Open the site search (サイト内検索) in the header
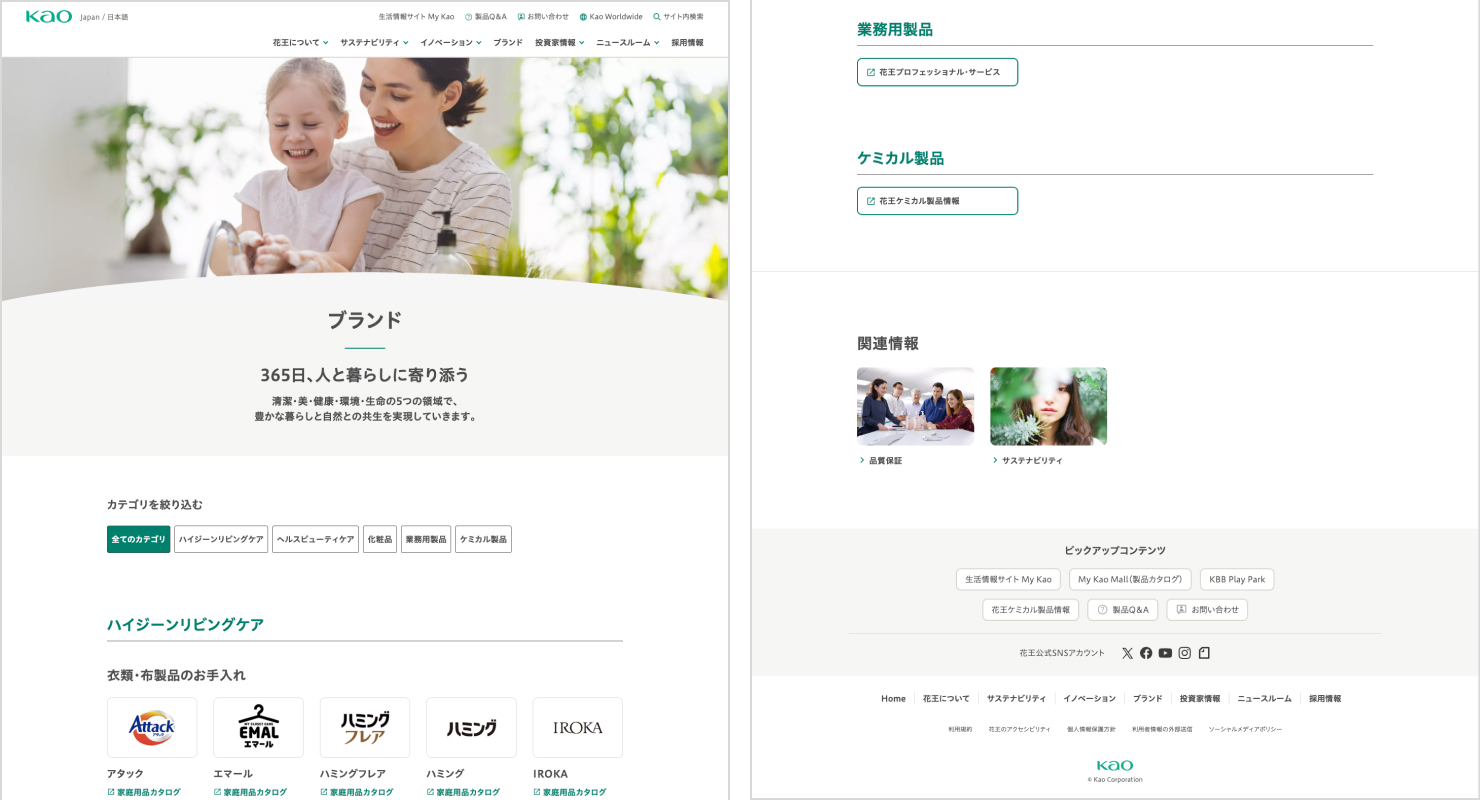The image size is (1480, 800). pyautogui.click(x=678, y=17)
